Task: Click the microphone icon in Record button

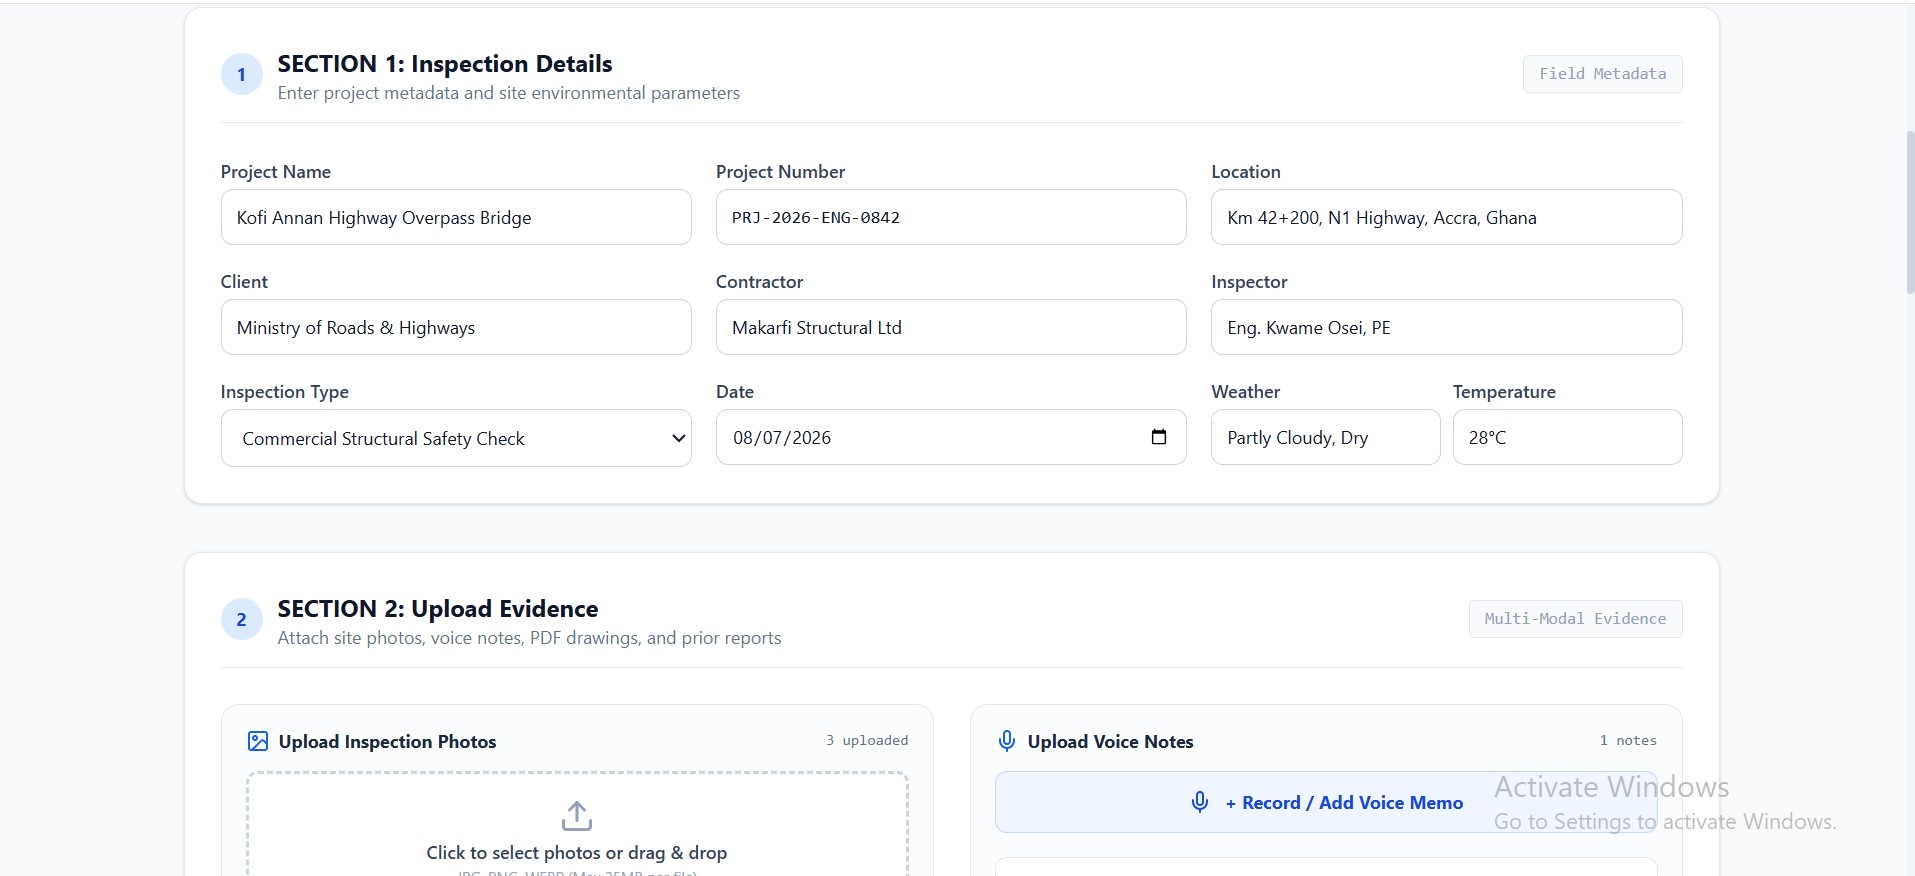Action: [1200, 802]
